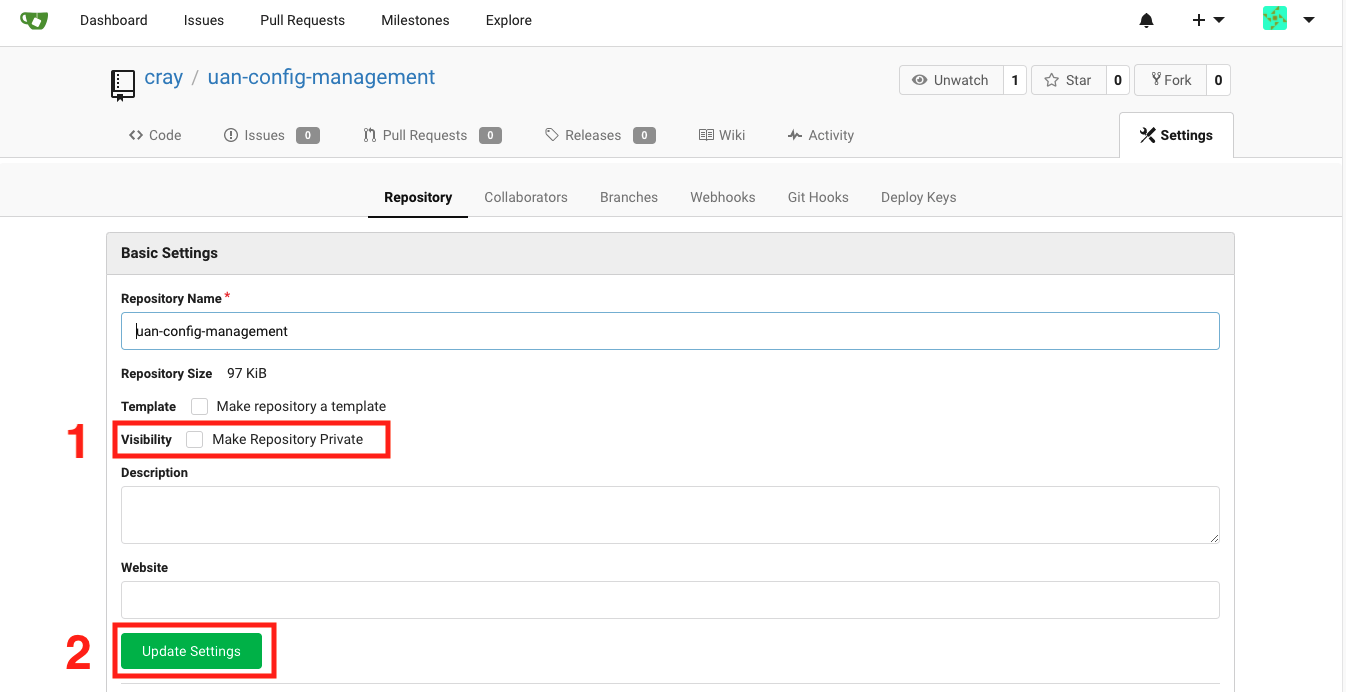The image size is (1346, 692).
Task: Open Pull Requests via the branch icon
Action: [371, 134]
